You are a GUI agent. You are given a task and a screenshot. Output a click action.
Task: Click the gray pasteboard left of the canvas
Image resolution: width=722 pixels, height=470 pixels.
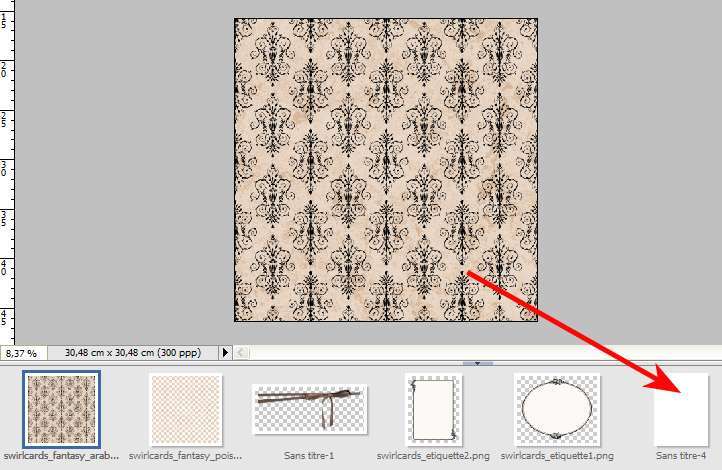(120, 170)
